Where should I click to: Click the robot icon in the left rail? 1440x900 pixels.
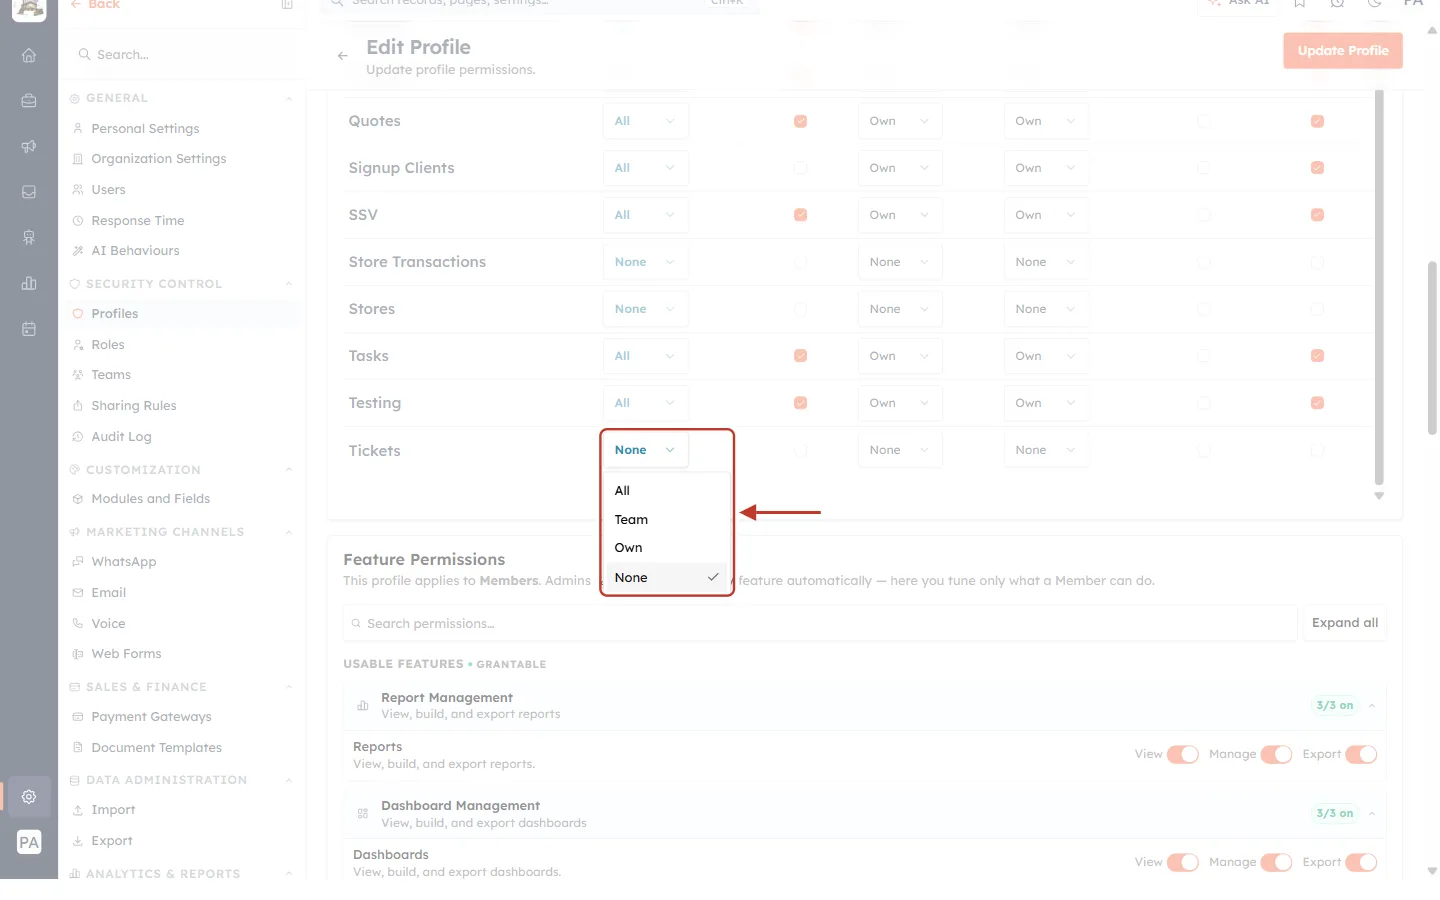29,237
